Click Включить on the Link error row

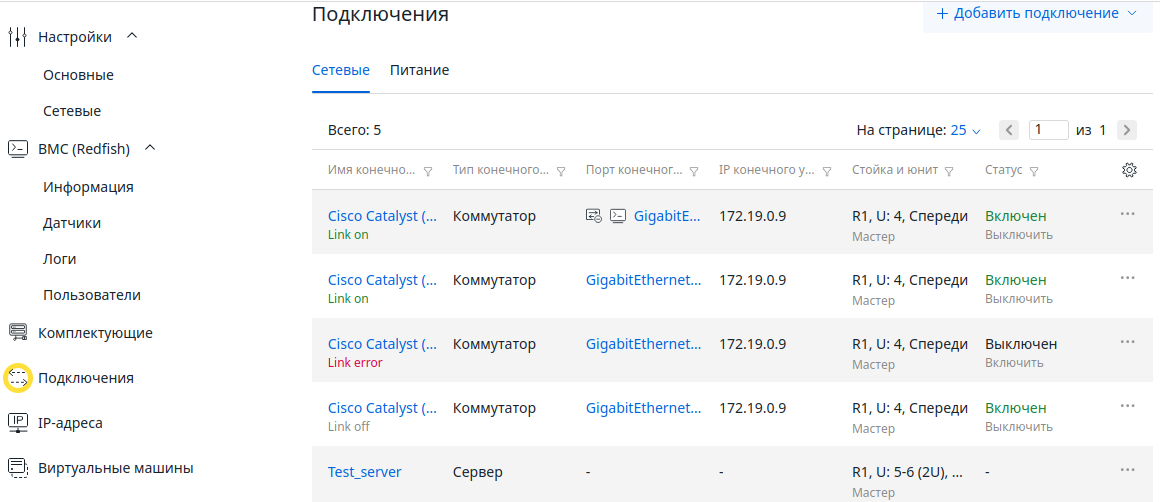1014,363
